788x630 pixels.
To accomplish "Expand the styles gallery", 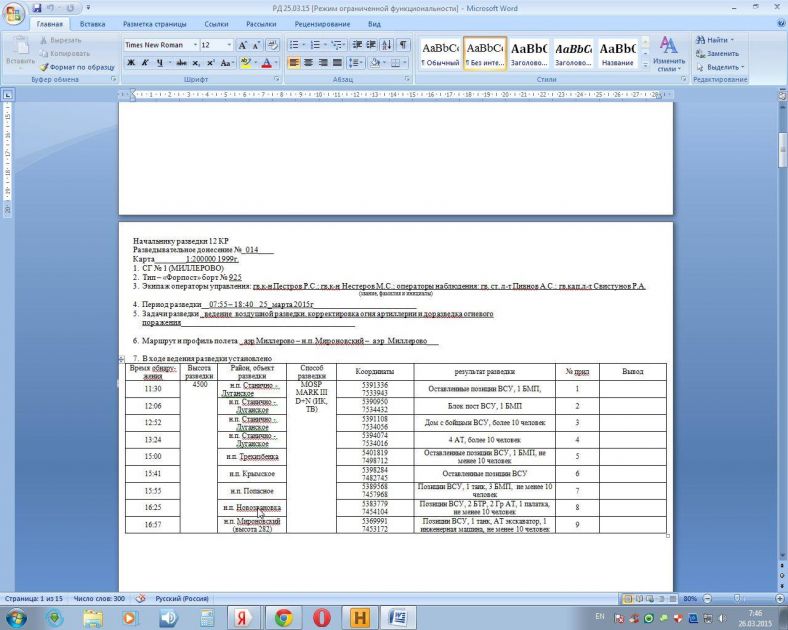I will (x=645, y=66).
